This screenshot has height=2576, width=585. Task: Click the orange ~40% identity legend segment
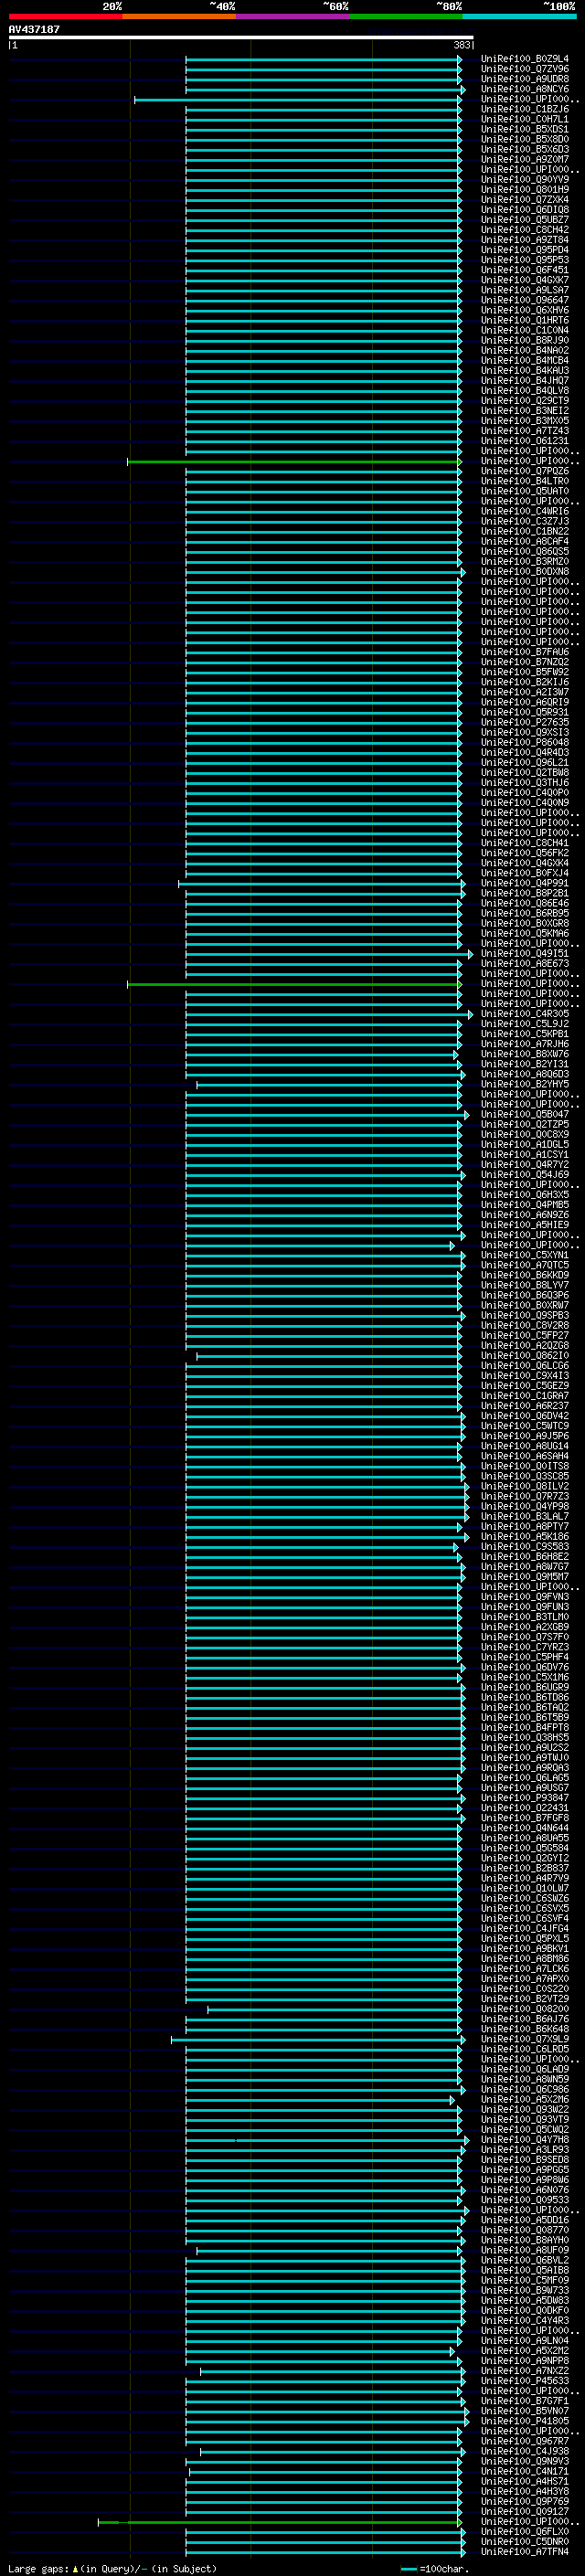tap(179, 17)
